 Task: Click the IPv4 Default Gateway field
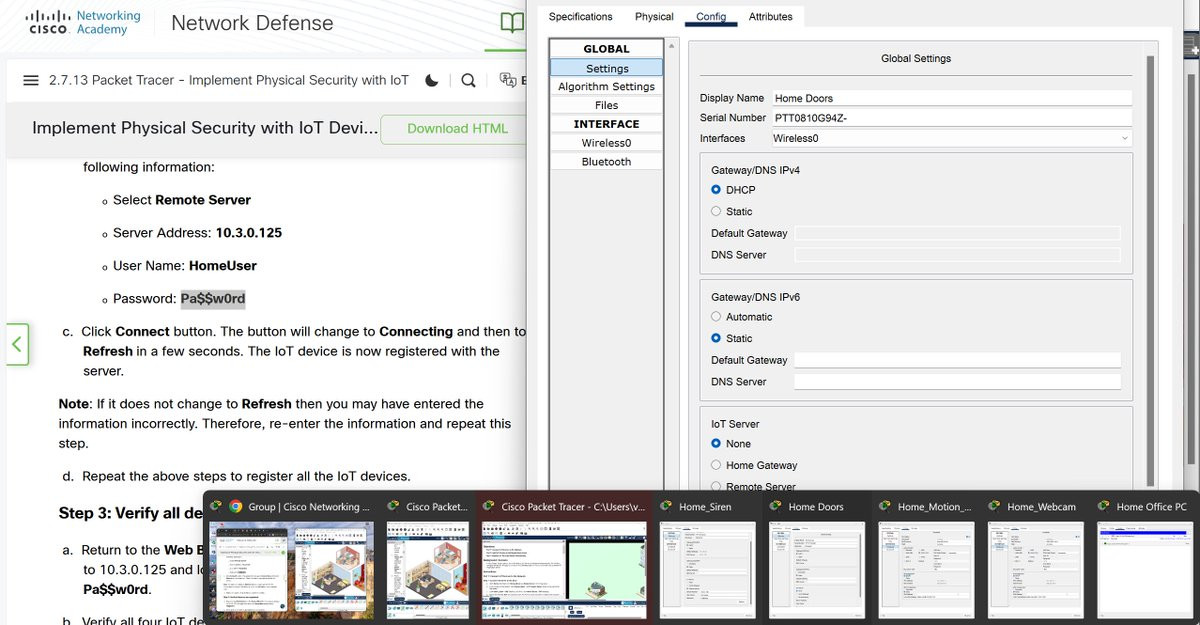(x=957, y=233)
